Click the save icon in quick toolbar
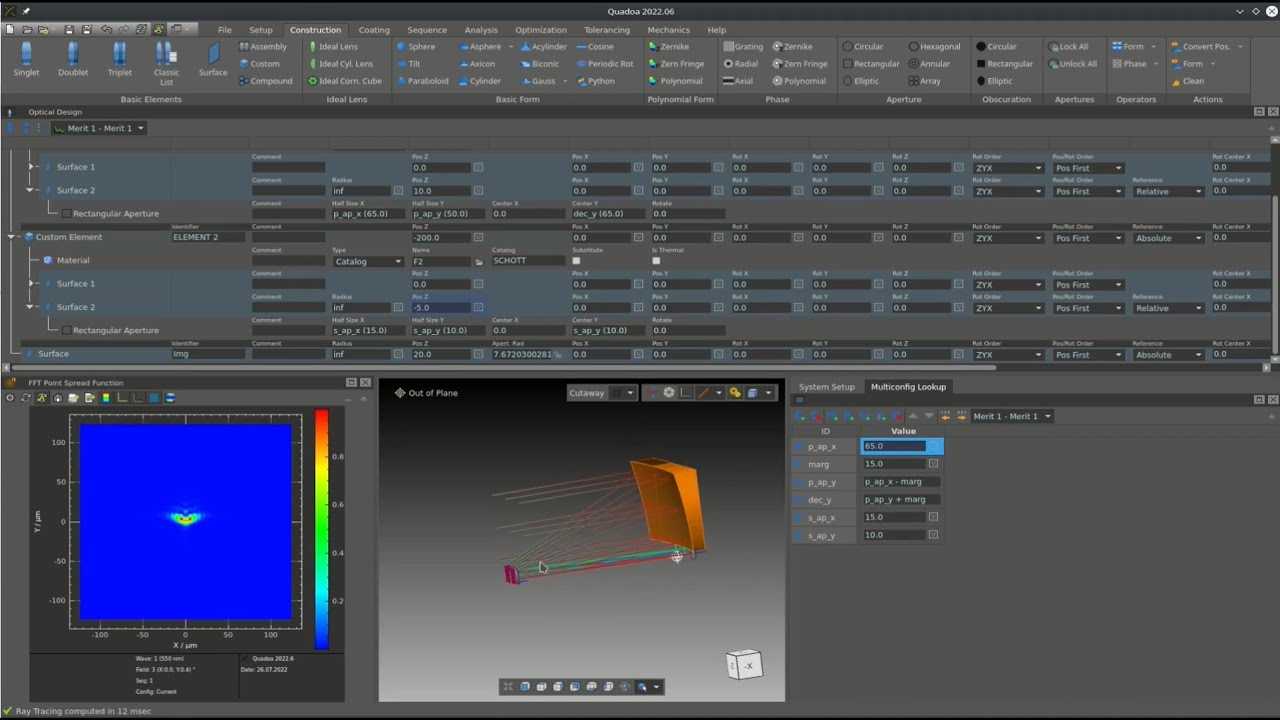 [71, 30]
